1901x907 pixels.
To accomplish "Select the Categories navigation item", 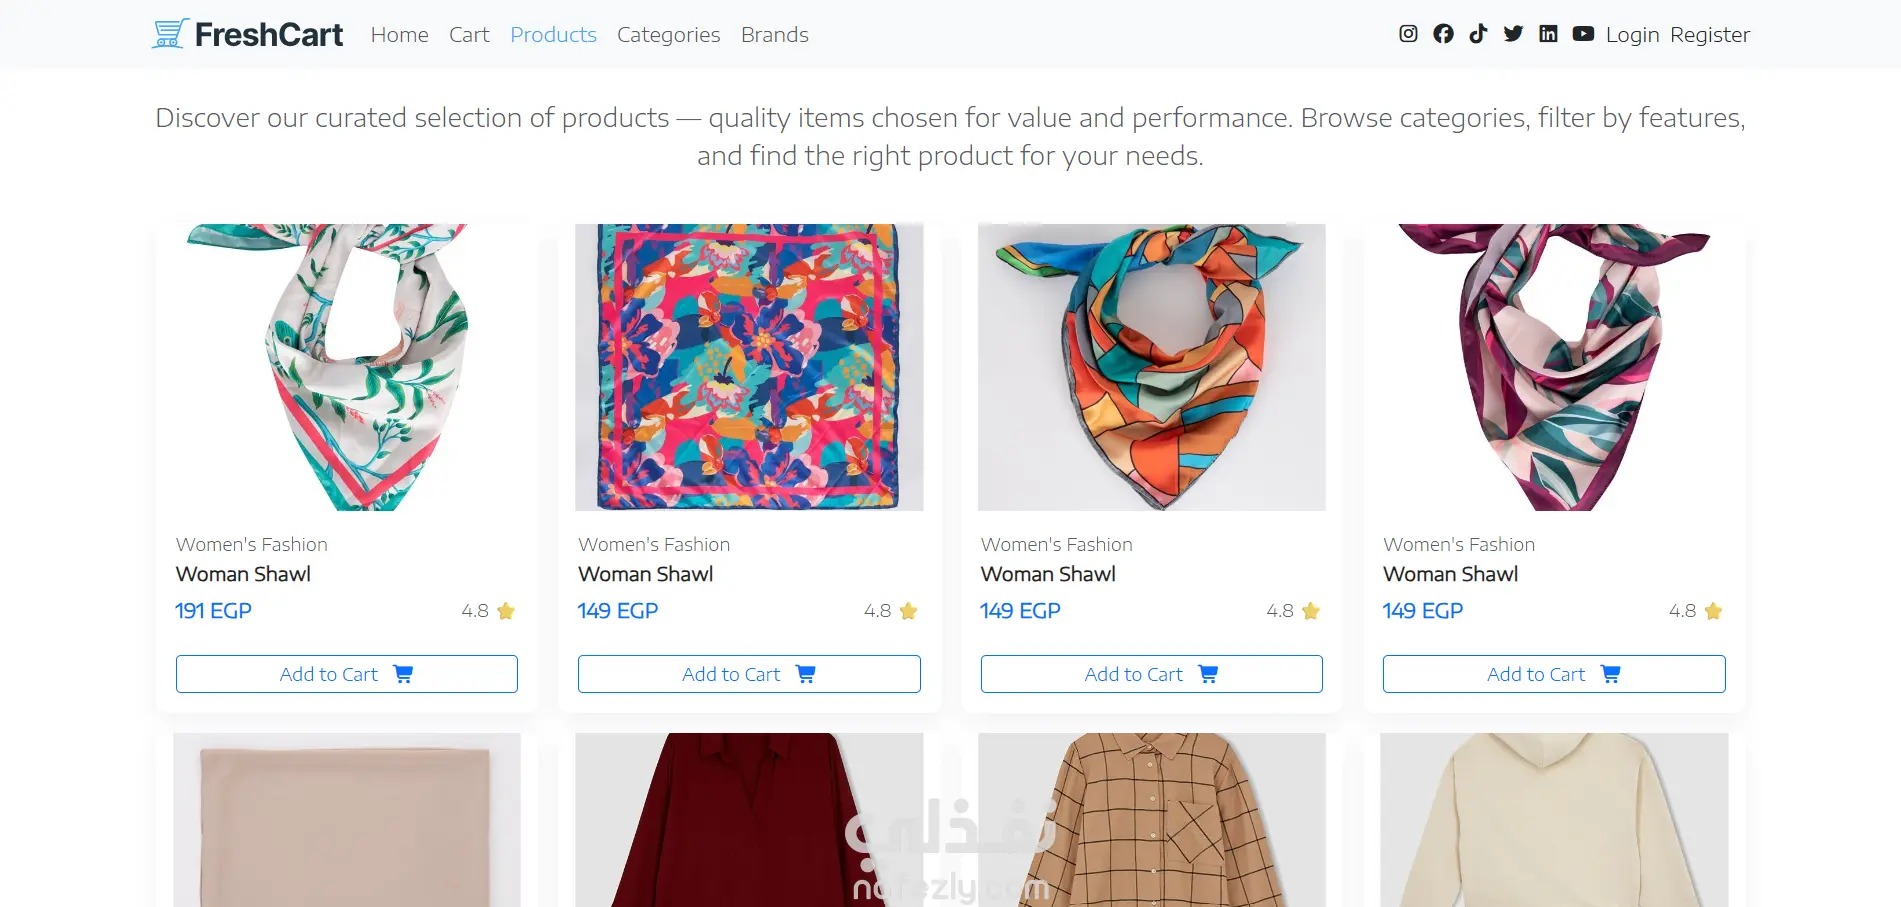I will click(x=668, y=35).
